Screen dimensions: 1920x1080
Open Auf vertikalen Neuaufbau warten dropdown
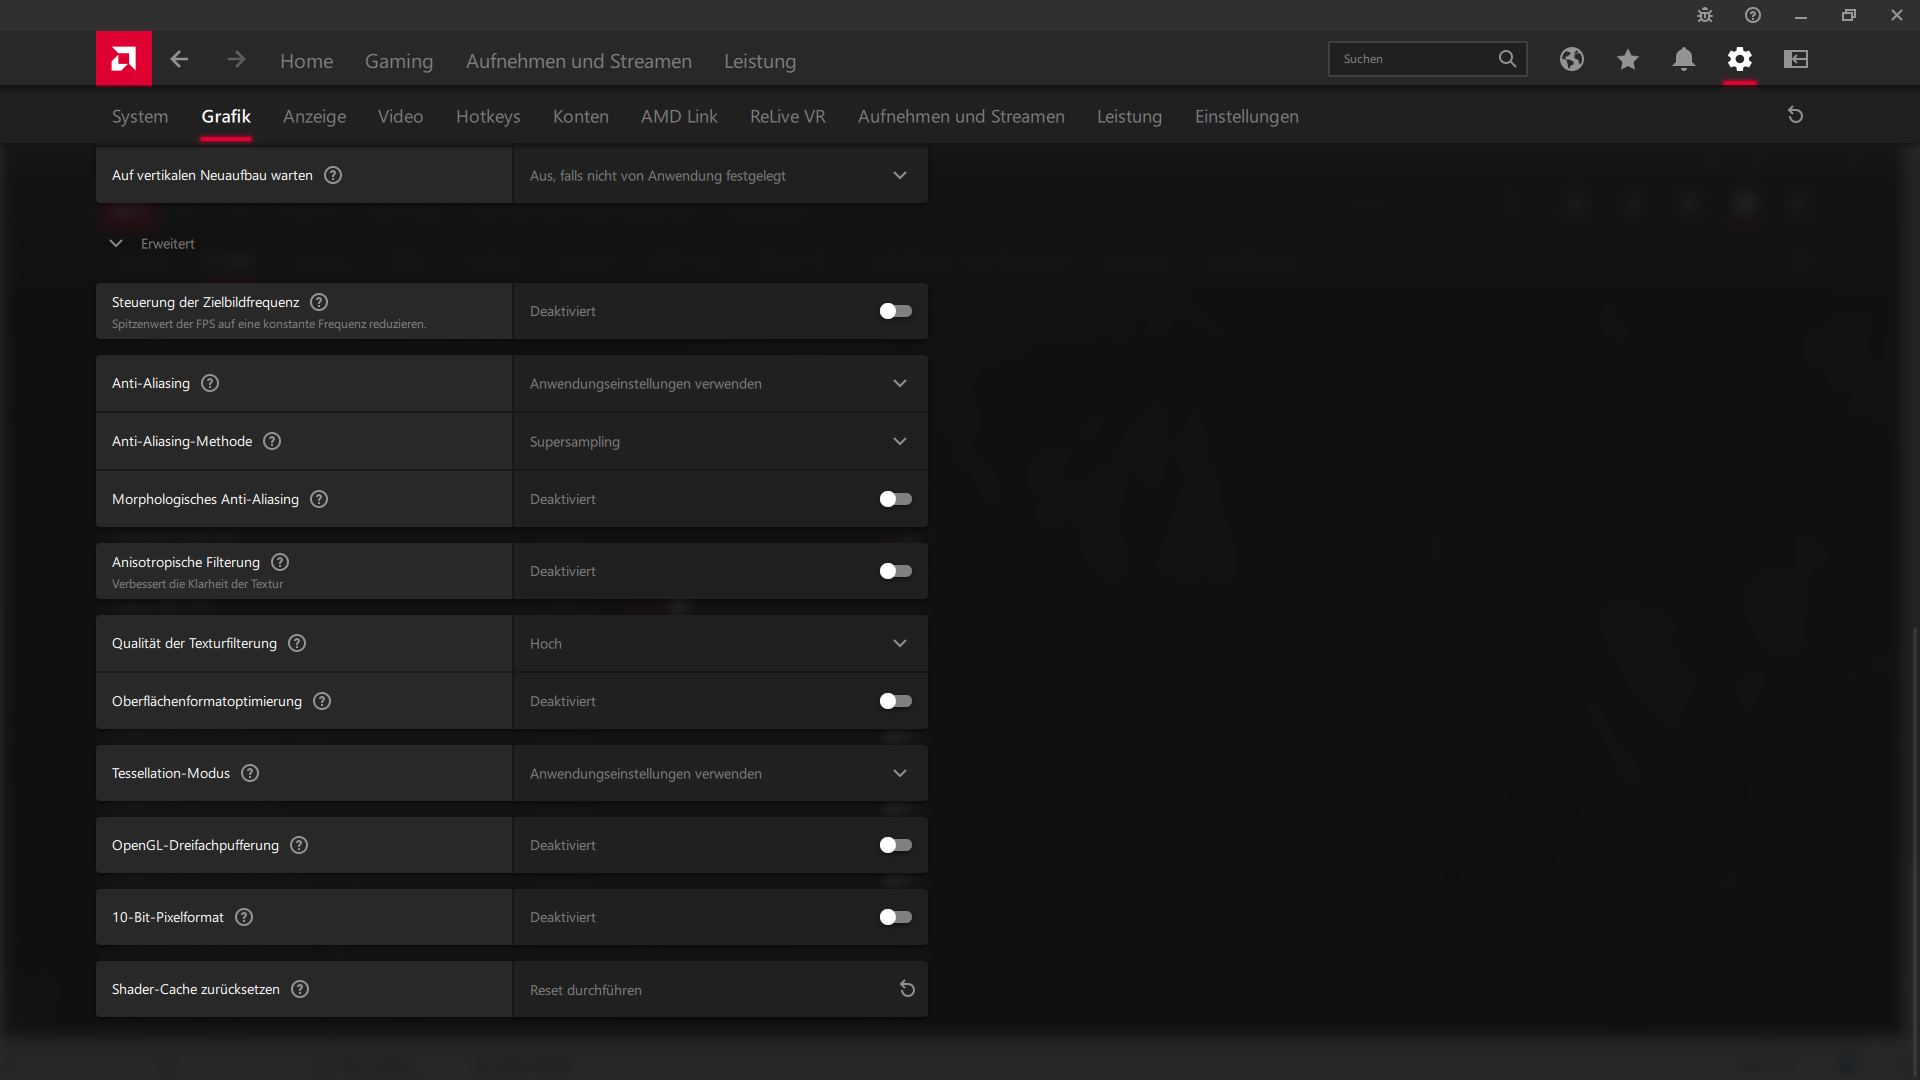click(720, 175)
